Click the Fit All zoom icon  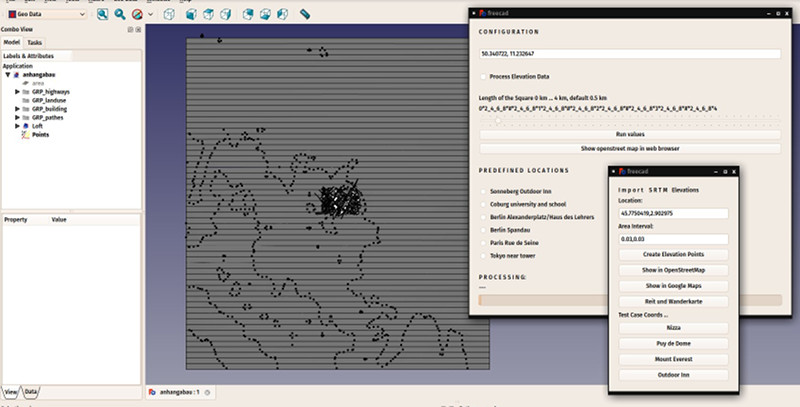coord(104,15)
